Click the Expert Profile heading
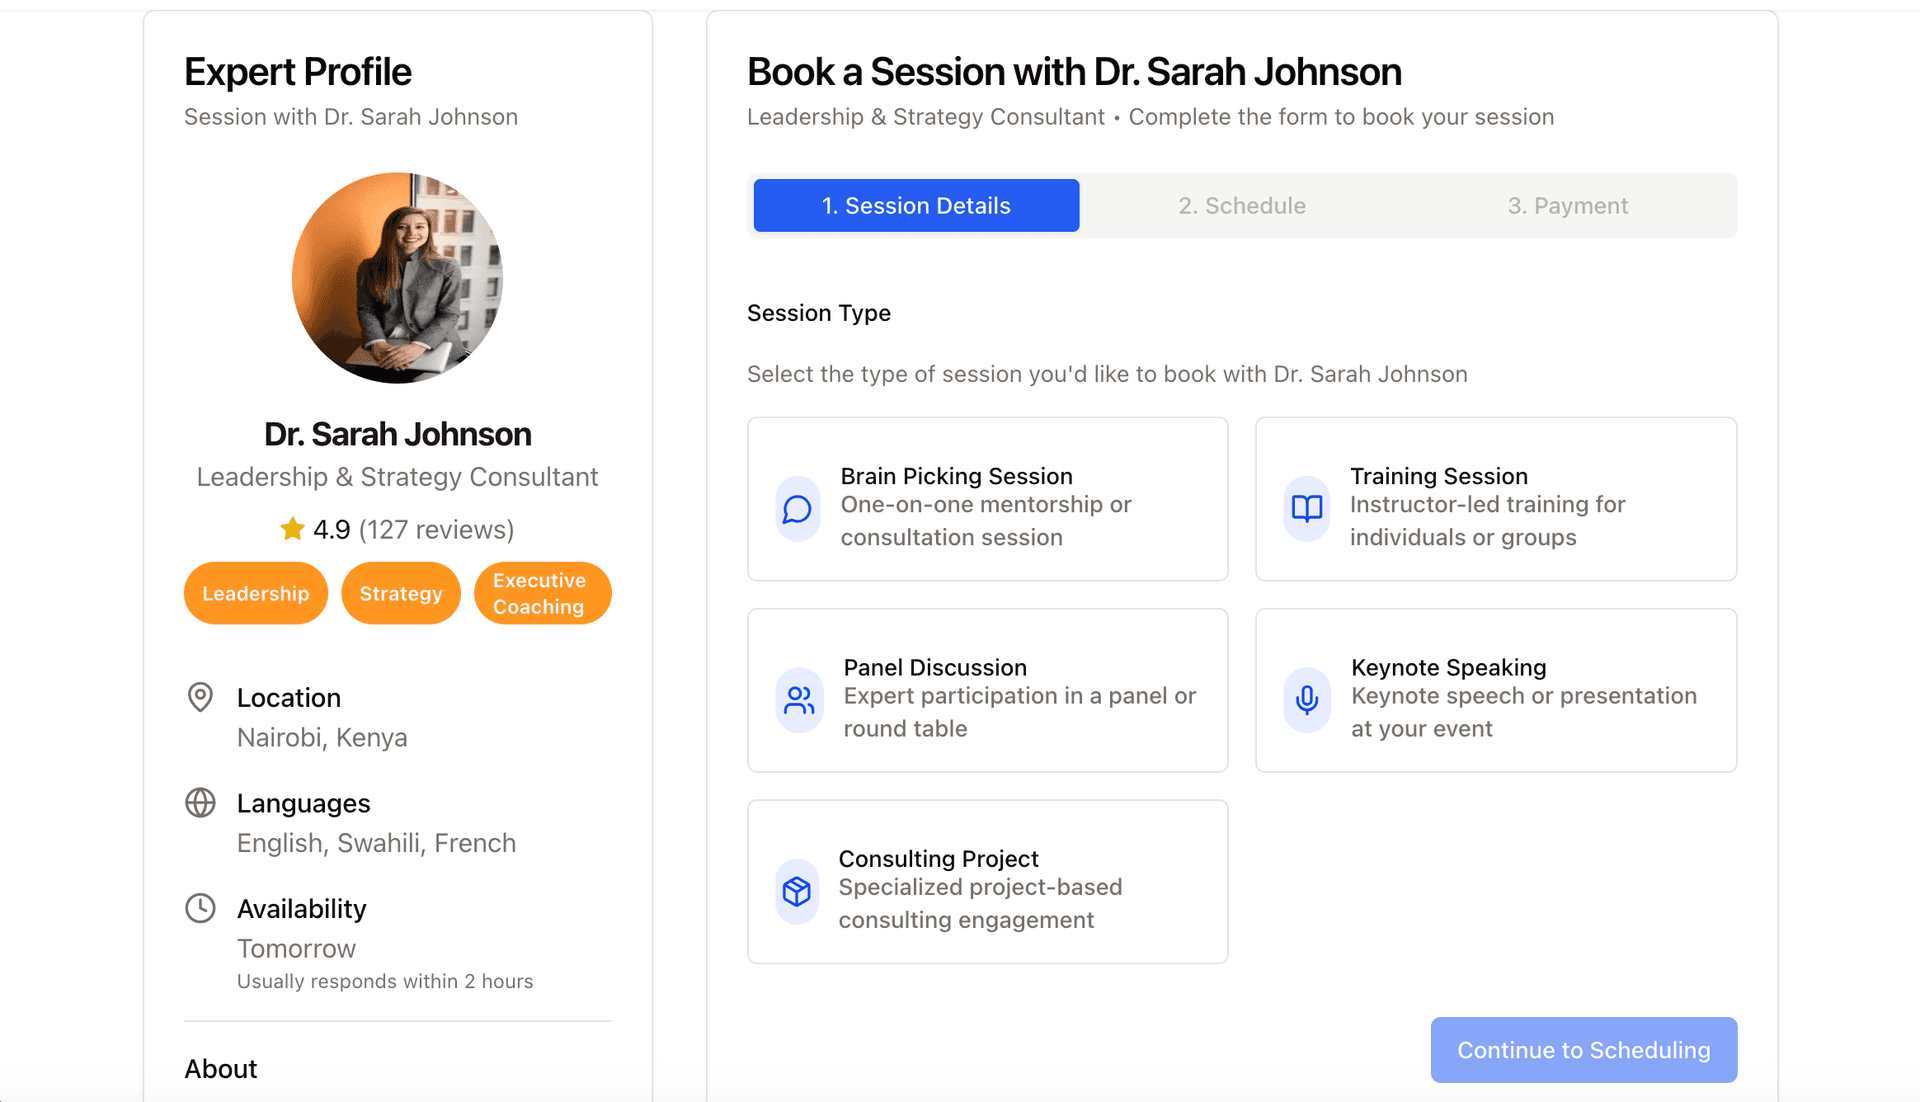 point(298,72)
